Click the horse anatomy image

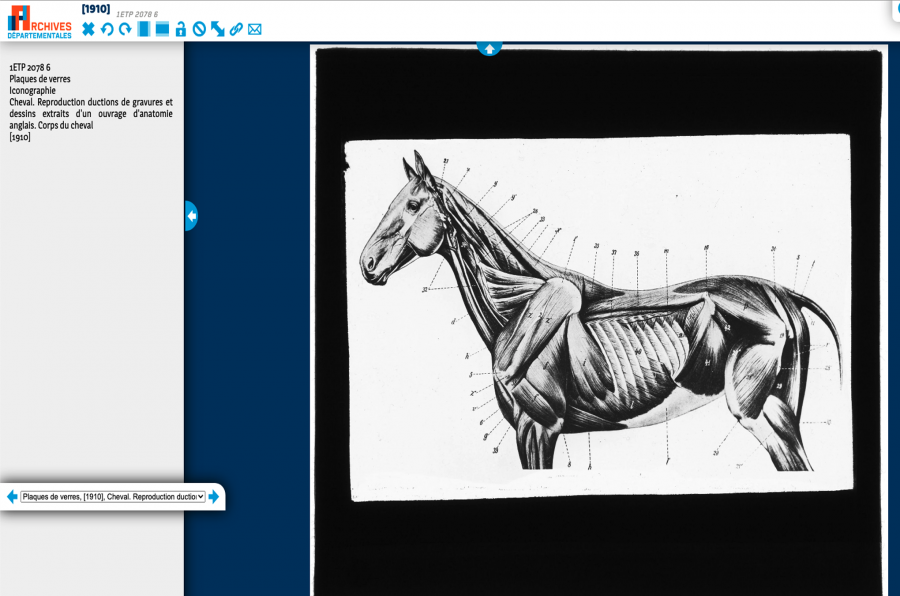(599, 318)
